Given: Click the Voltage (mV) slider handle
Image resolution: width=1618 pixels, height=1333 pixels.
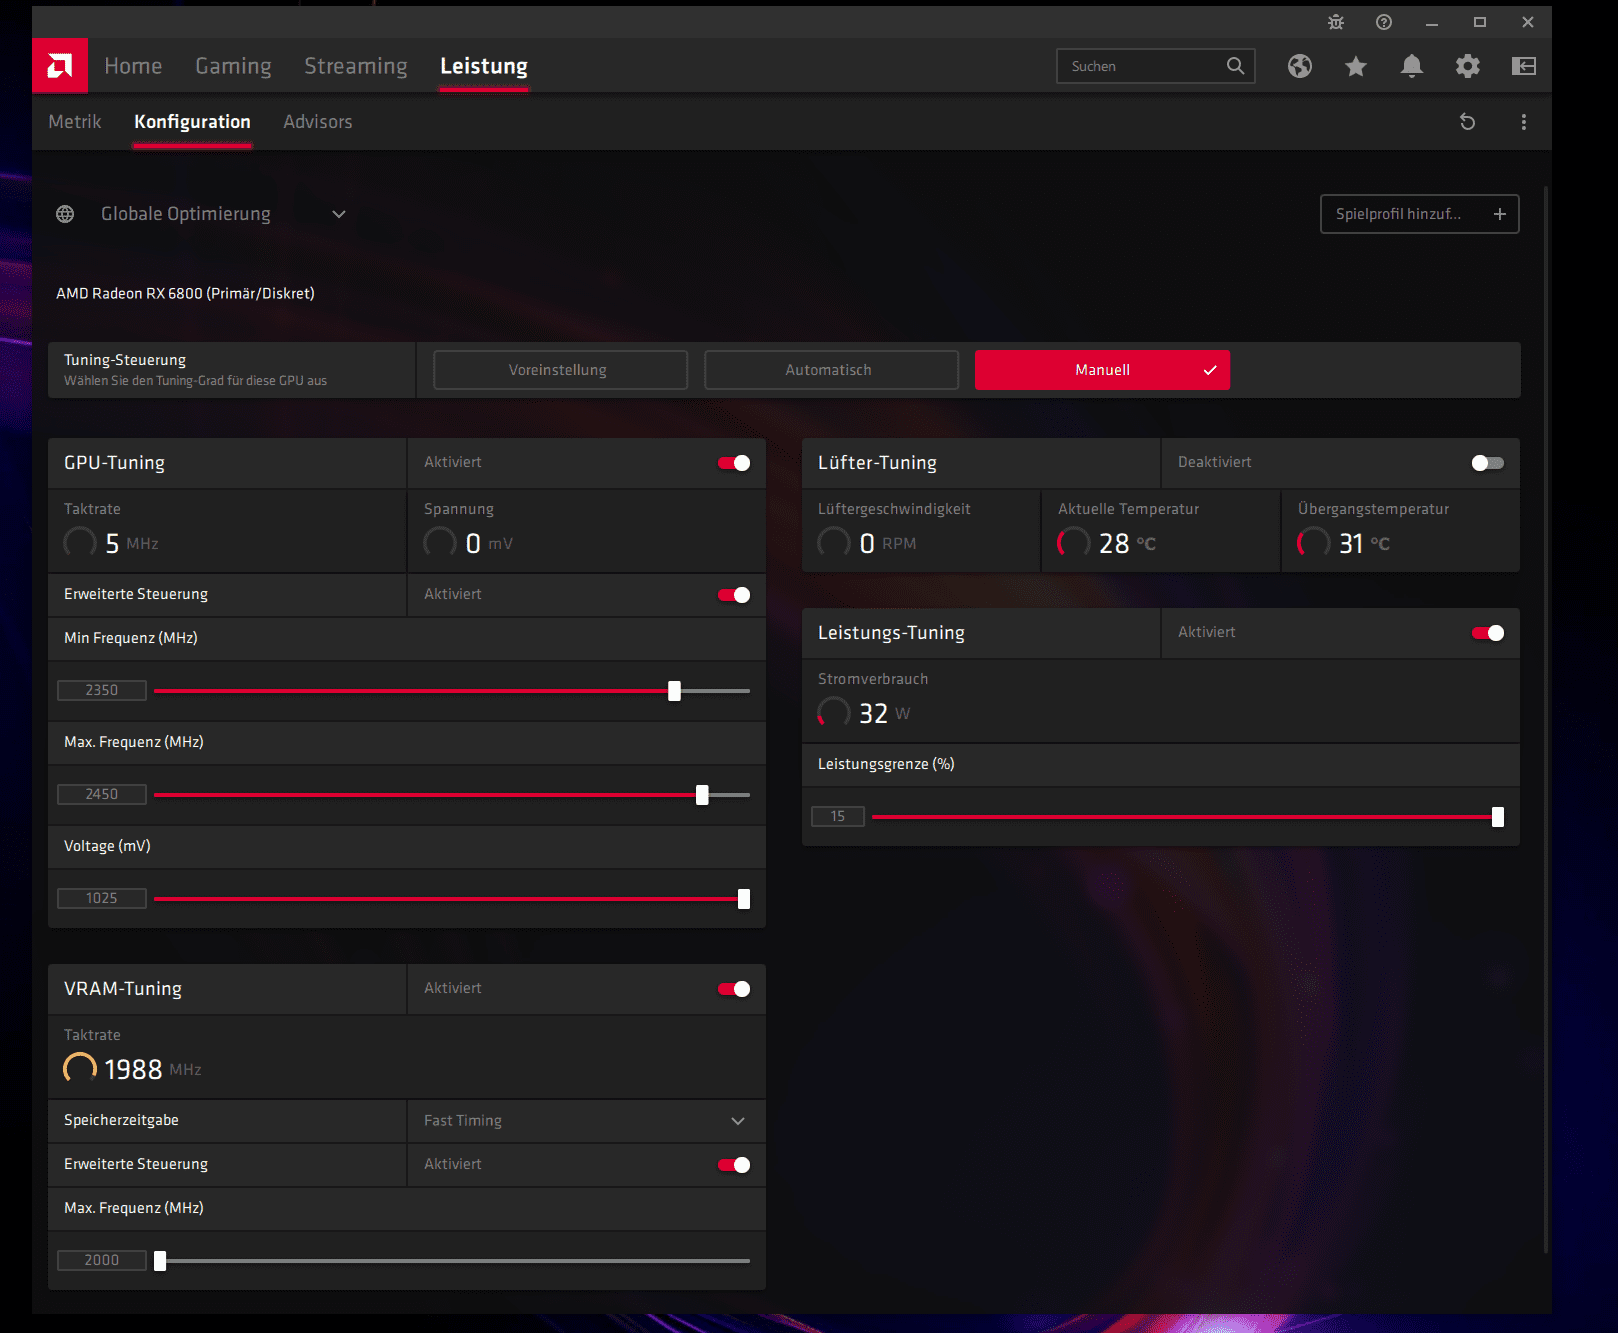Looking at the screenshot, I should coord(744,899).
